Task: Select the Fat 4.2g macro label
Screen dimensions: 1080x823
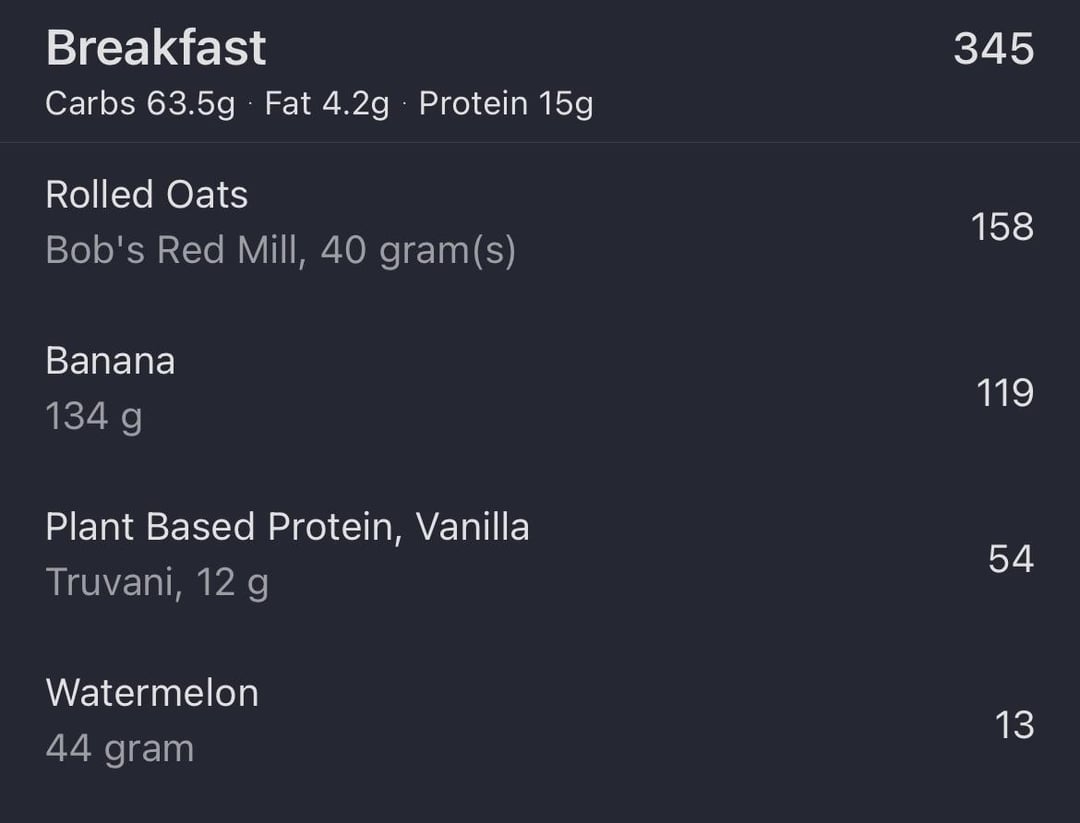Action: (326, 104)
